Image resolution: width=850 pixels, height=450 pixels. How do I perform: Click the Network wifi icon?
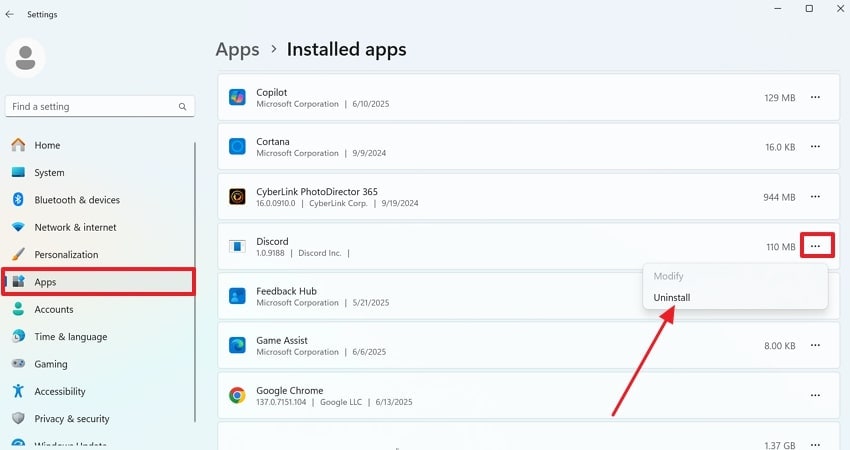(18, 227)
